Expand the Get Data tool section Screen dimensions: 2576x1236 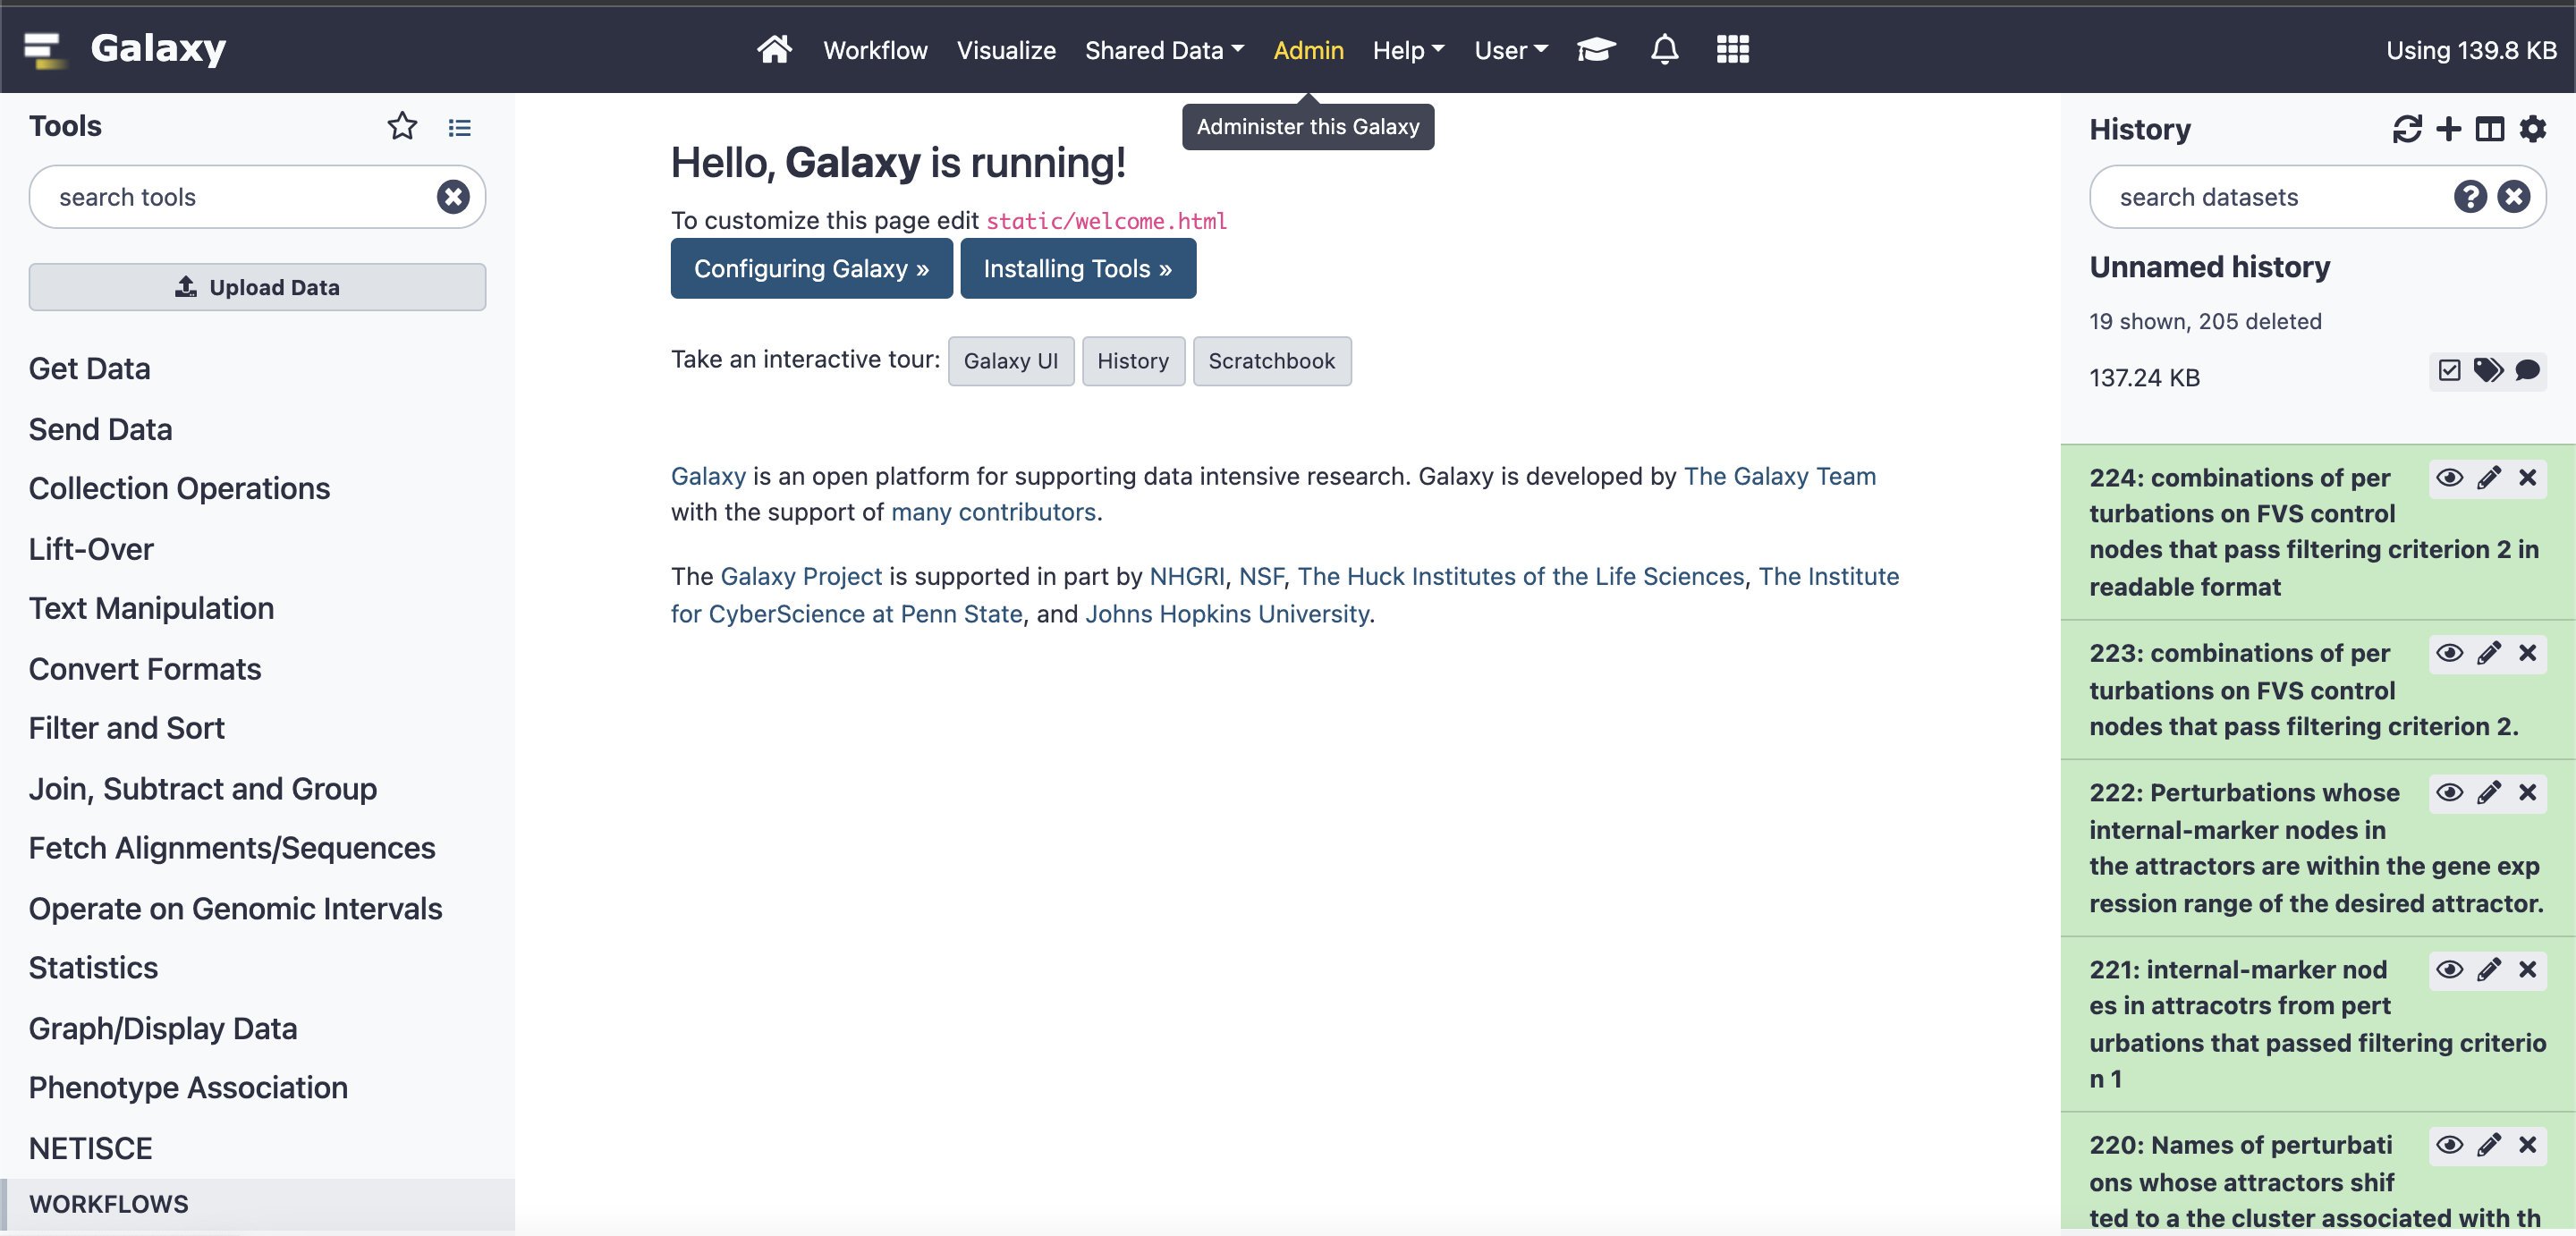click(89, 368)
